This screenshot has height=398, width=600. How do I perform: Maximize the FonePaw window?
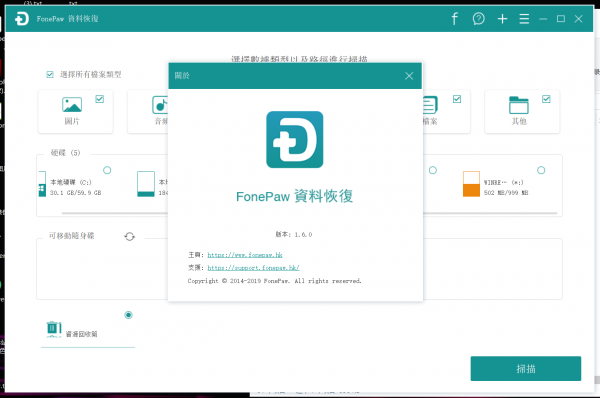tap(561, 19)
